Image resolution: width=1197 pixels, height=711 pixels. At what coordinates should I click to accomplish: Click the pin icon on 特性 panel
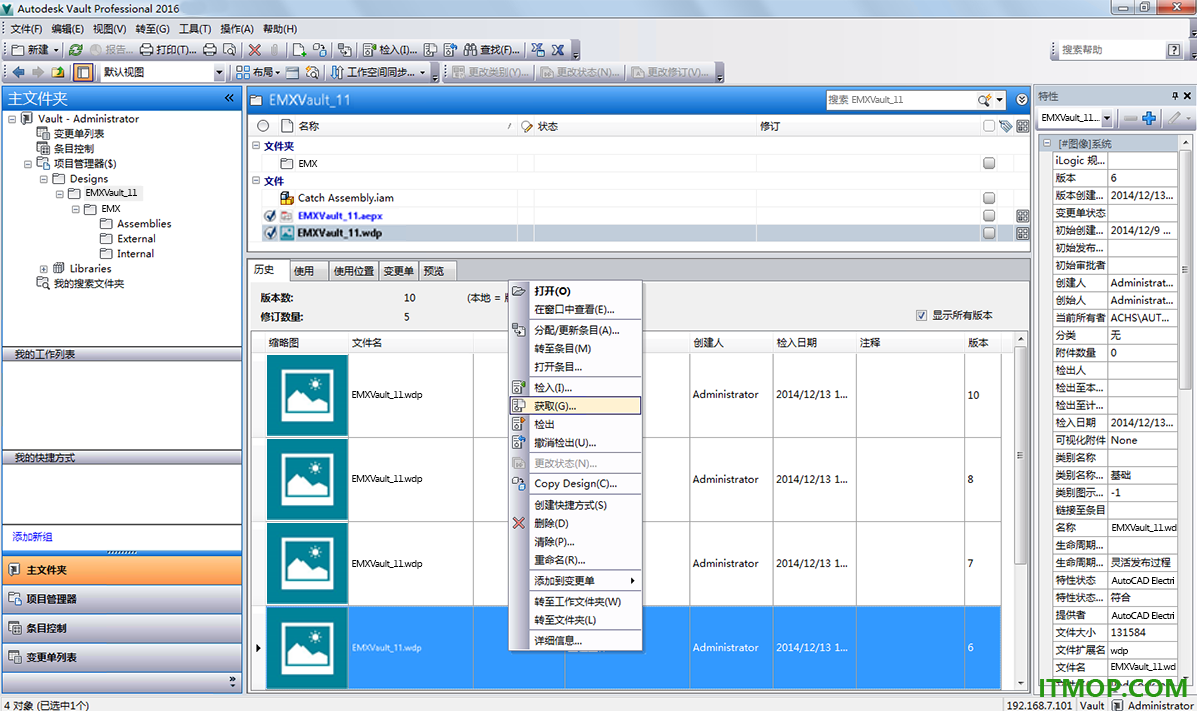pyautogui.click(x=1175, y=96)
